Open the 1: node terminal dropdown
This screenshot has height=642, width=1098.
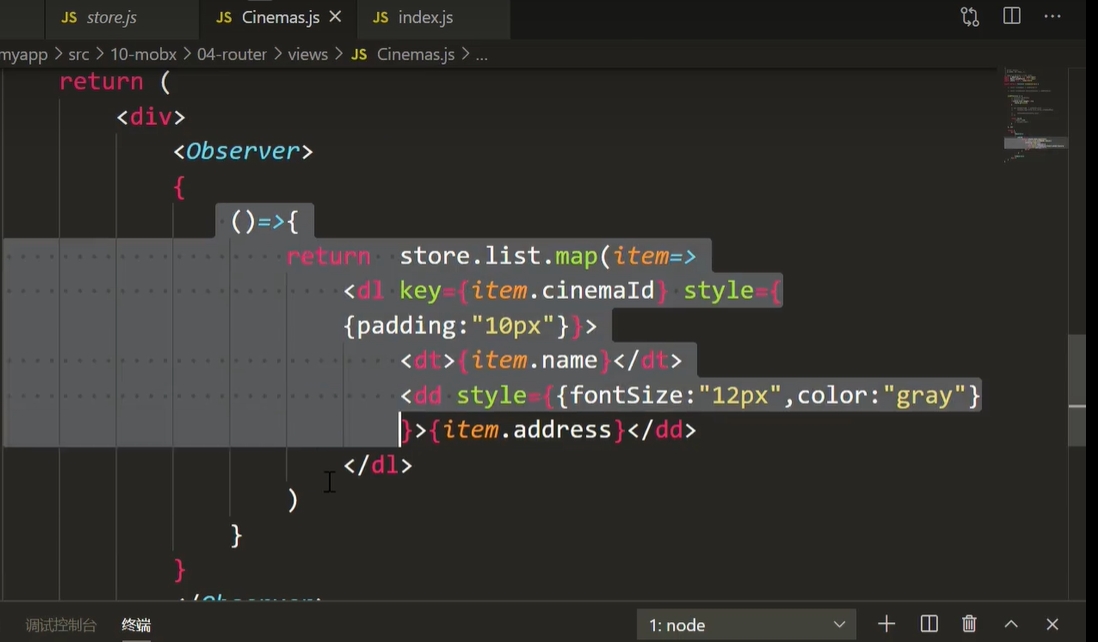(x=746, y=624)
